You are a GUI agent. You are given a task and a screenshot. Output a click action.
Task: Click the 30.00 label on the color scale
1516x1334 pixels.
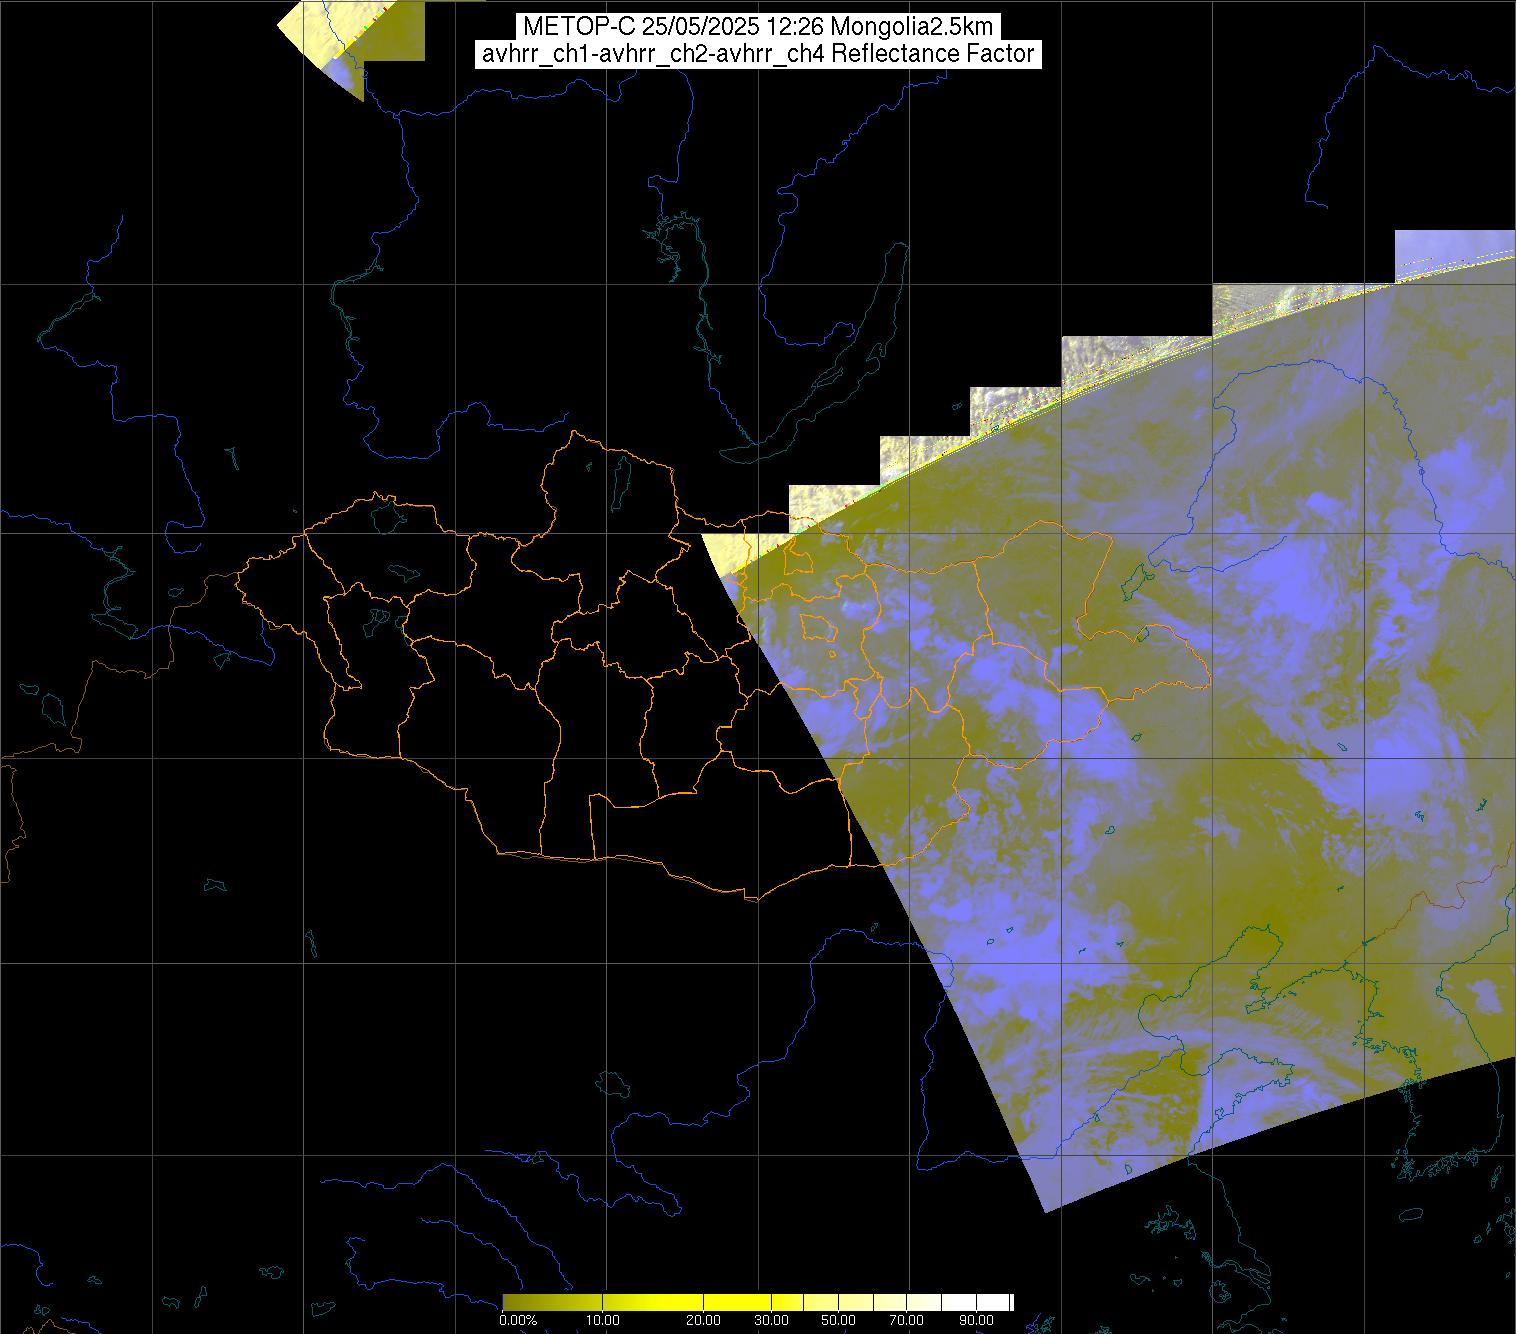[x=772, y=1320]
